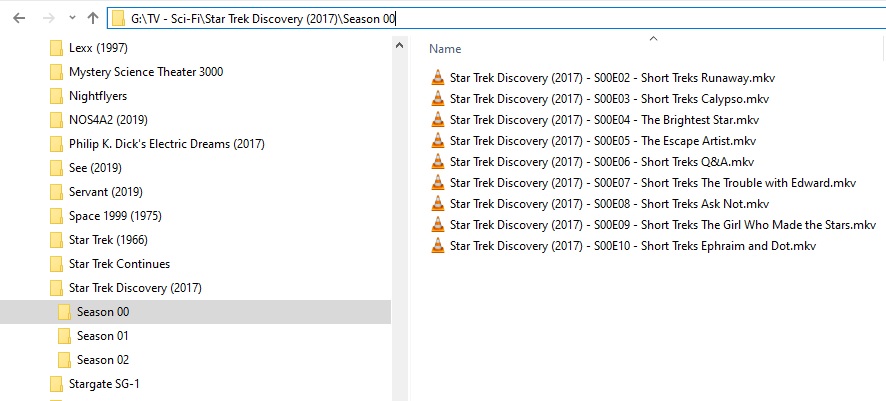Select VLC icon for S00E08 Ask Not

(438, 203)
